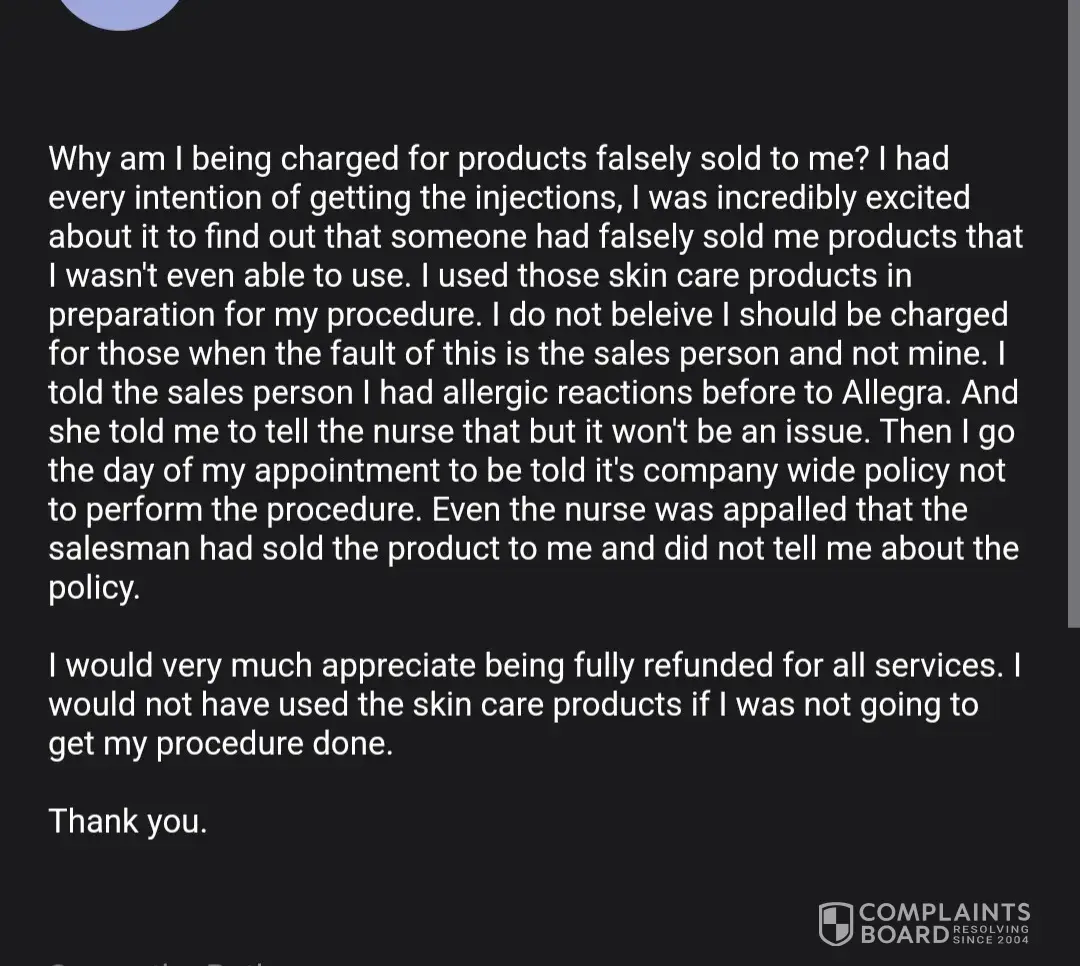Viewport: 1080px width, 966px height.
Task: Click the 'Resolving Since 2004' tagline
Action: pos(991,934)
